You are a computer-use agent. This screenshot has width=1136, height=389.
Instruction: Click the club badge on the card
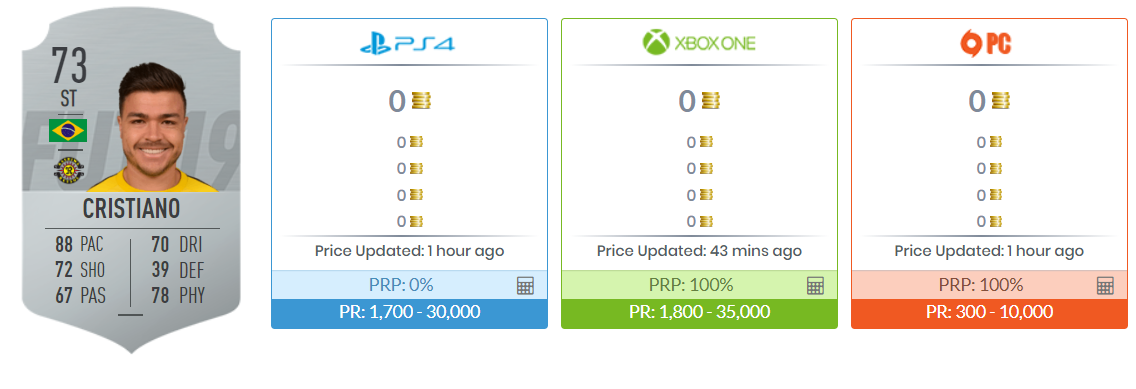click(x=67, y=169)
